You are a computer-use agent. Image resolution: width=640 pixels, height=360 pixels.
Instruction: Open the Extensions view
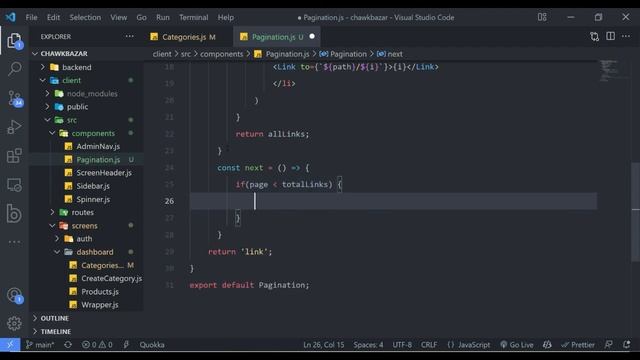pos(14,156)
